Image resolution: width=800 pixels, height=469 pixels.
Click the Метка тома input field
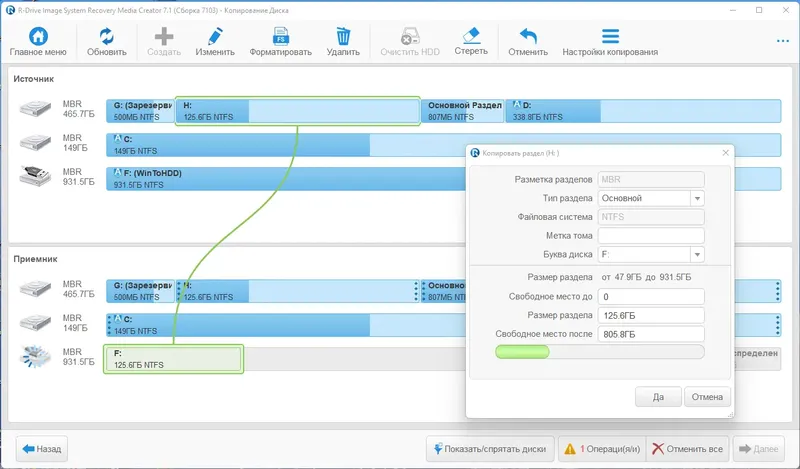[x=651, y=235]
